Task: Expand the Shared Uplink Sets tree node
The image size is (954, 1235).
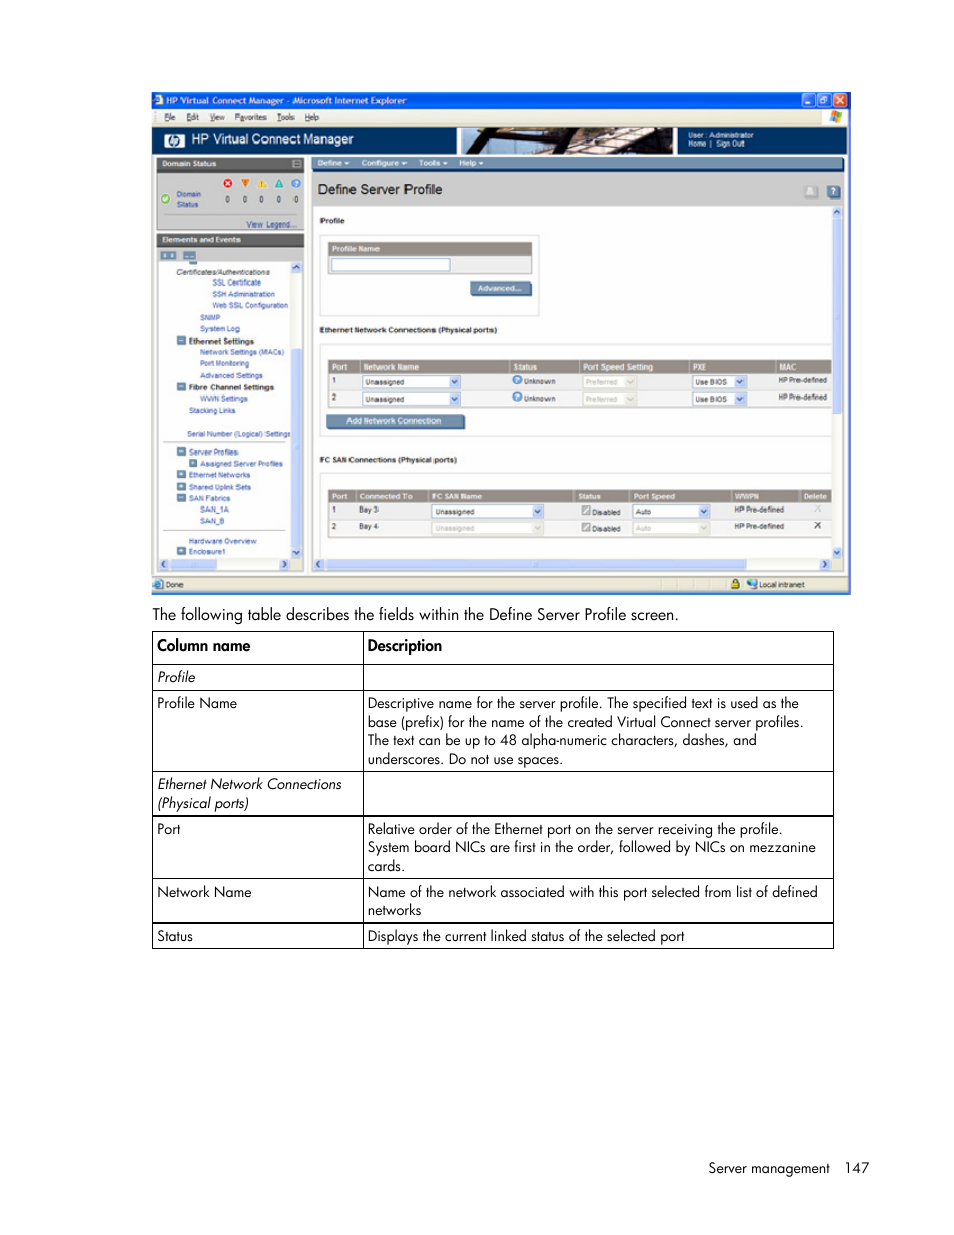Action: [x=181, y=487]
